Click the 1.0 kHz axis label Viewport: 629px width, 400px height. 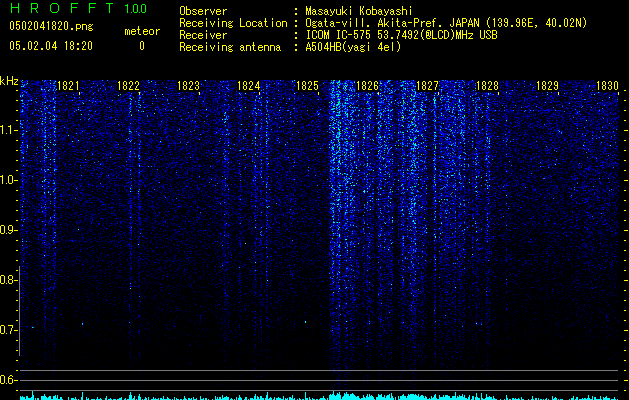tap(7, 180)
